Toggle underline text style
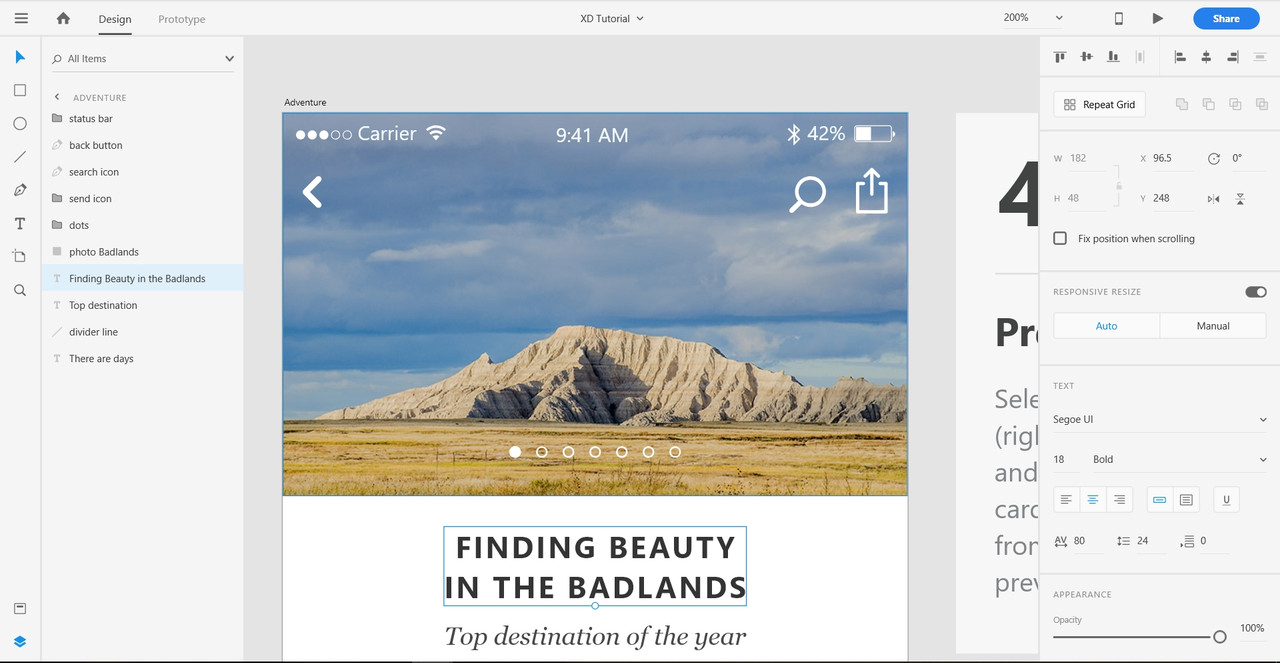The width and height of the screenshot is (1280, 663). 1226,499
